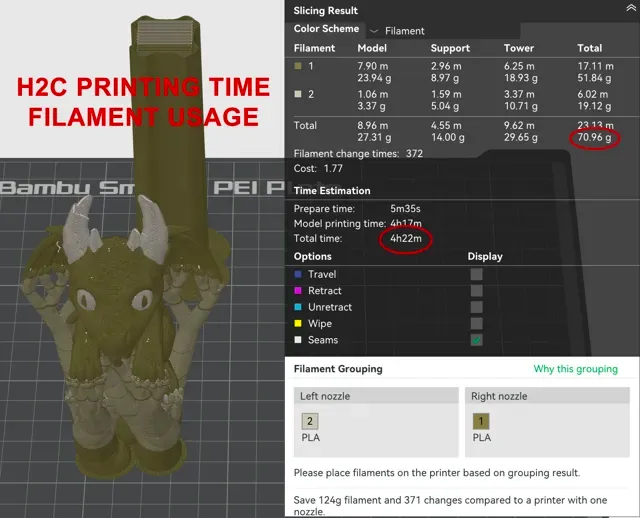Toggle Retract display checkbox
The image size is (640, 518).
click(x=476, y=291)
